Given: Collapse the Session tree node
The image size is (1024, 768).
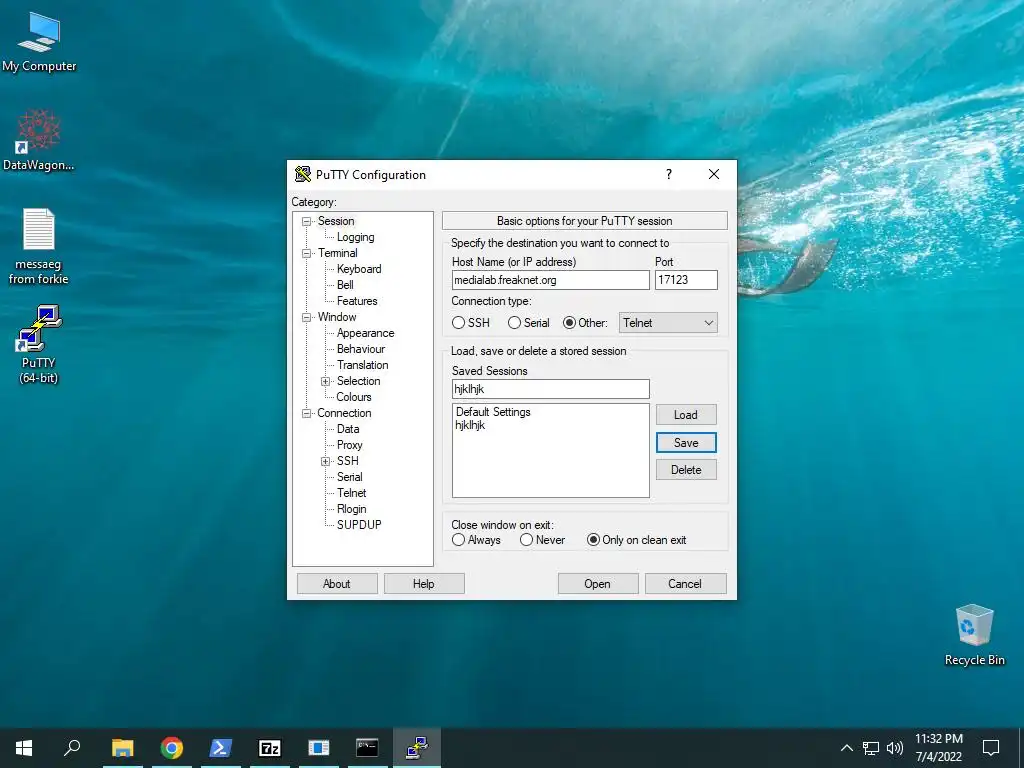Looking at the screenshot, I should pyautogui.click(x=306, y=221).
